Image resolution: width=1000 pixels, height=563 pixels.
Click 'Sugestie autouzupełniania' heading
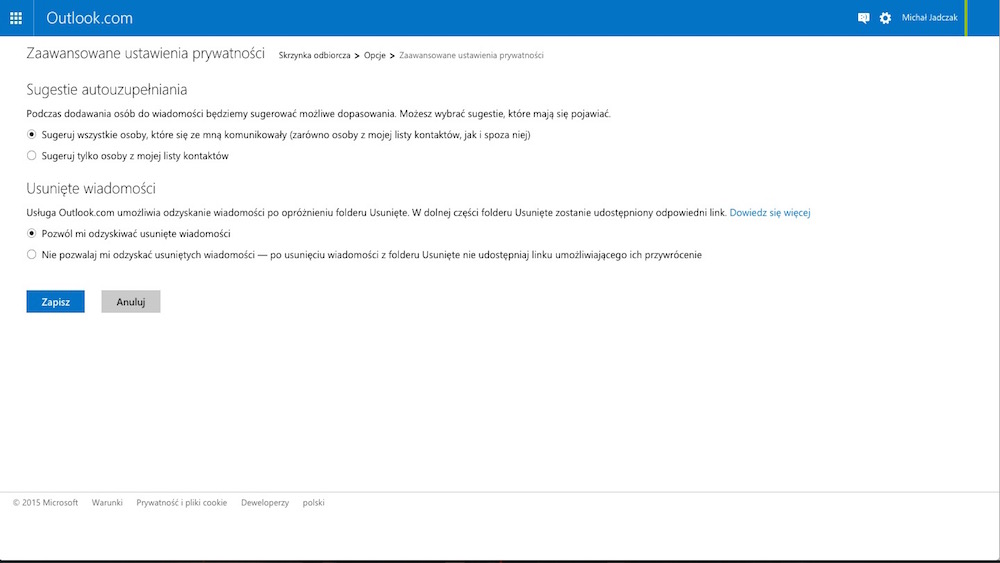107,90
